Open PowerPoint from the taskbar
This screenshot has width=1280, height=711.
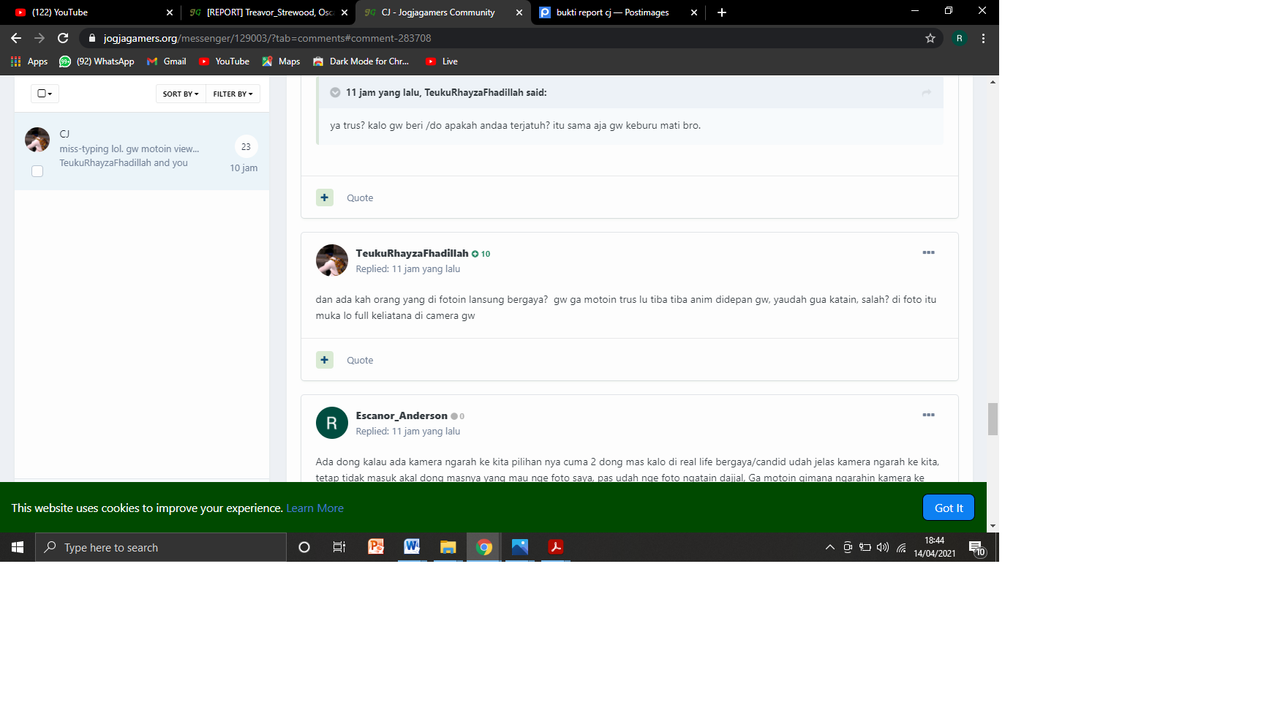[x=376, y=547]
